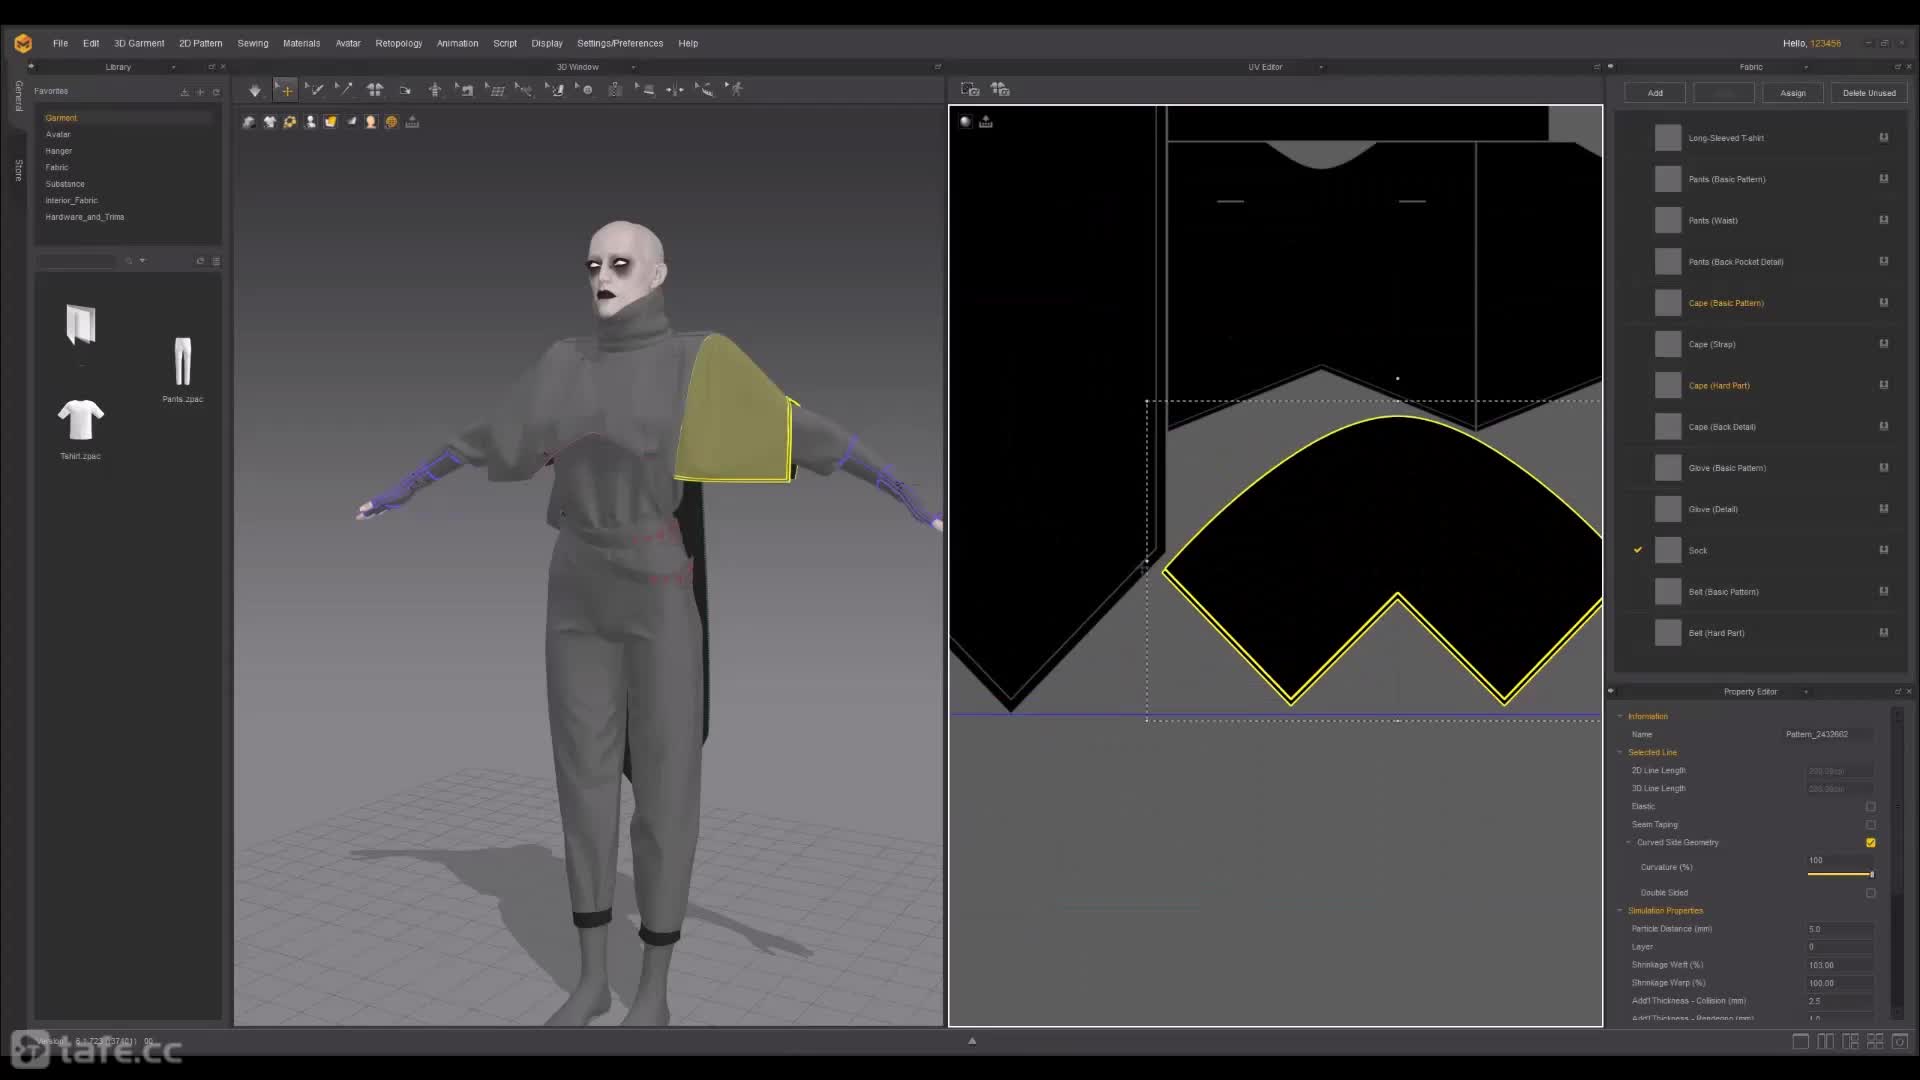Open the UV Editor panel dropdown arrow
The image size is (1920, 1080).
[1321, 67]
